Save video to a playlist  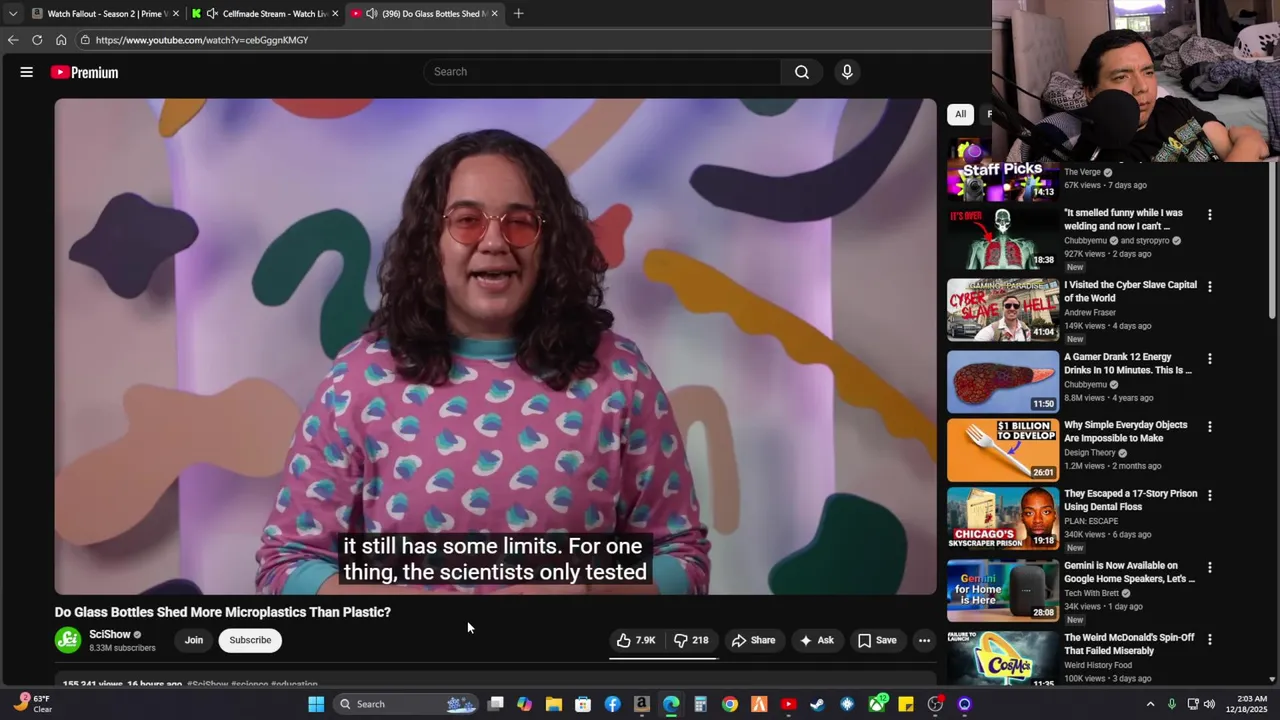click(x=877, y=640)
